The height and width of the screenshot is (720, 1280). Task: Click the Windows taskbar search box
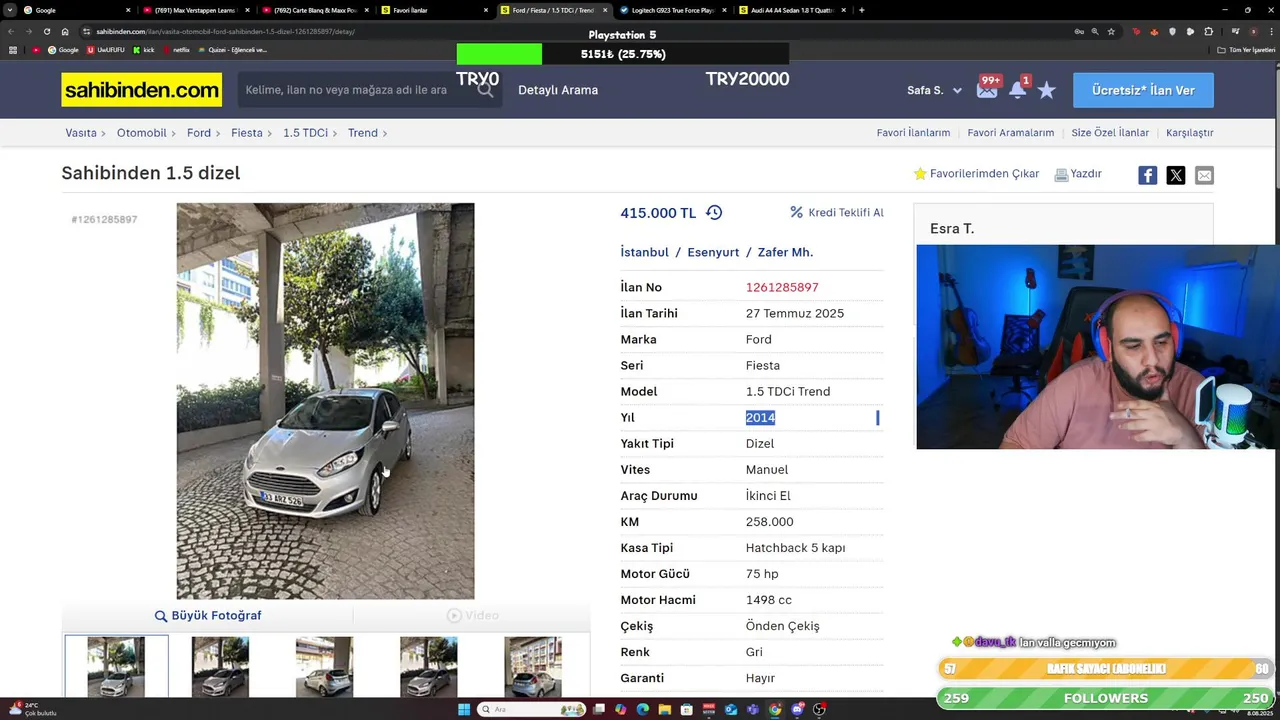tap(530, 709)
